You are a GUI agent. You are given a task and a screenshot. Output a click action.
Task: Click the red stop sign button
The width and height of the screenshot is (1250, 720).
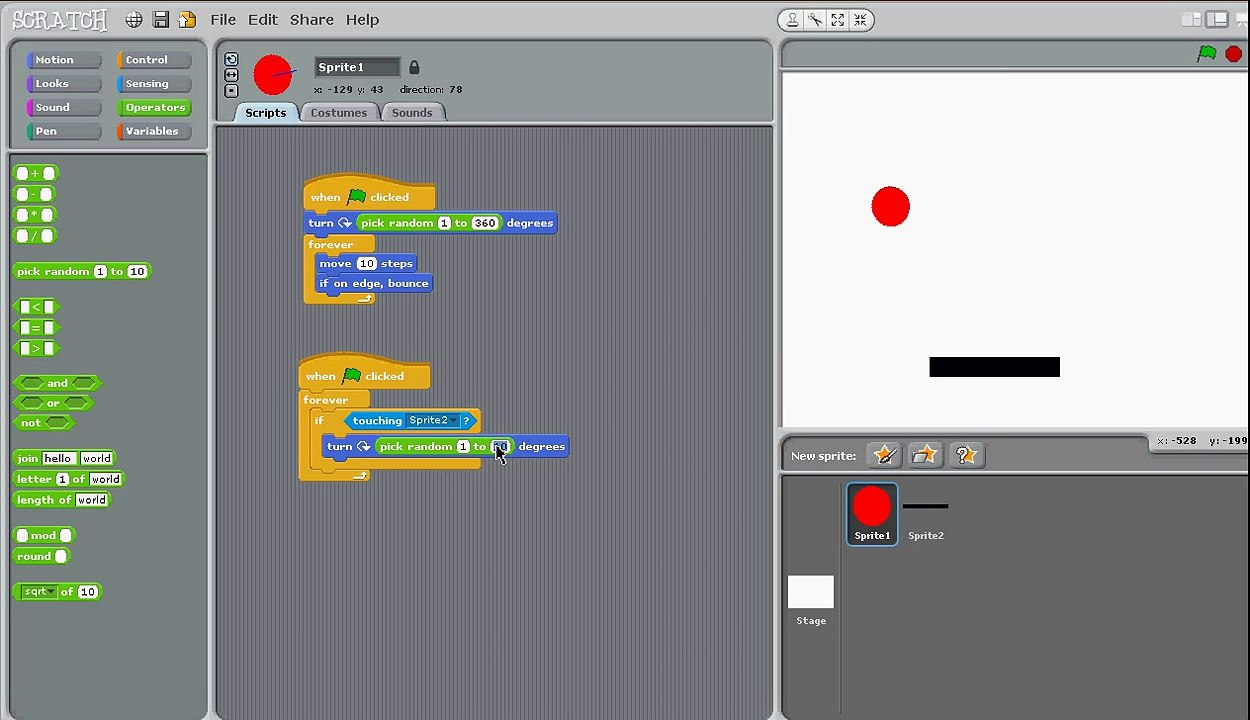pyautogui.click(x=1233, y=54)
